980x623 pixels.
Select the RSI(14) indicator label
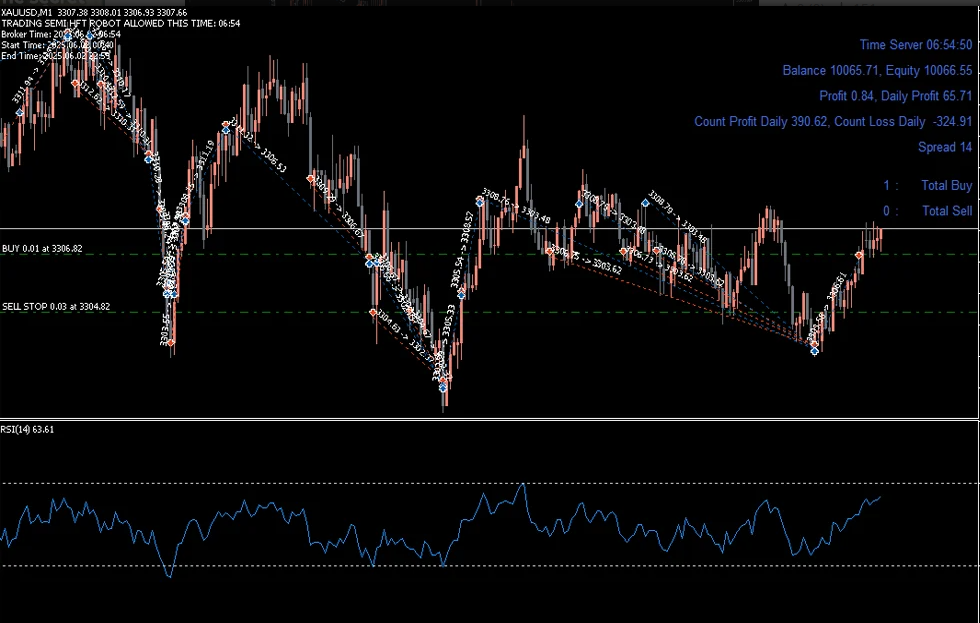(28, 429)
